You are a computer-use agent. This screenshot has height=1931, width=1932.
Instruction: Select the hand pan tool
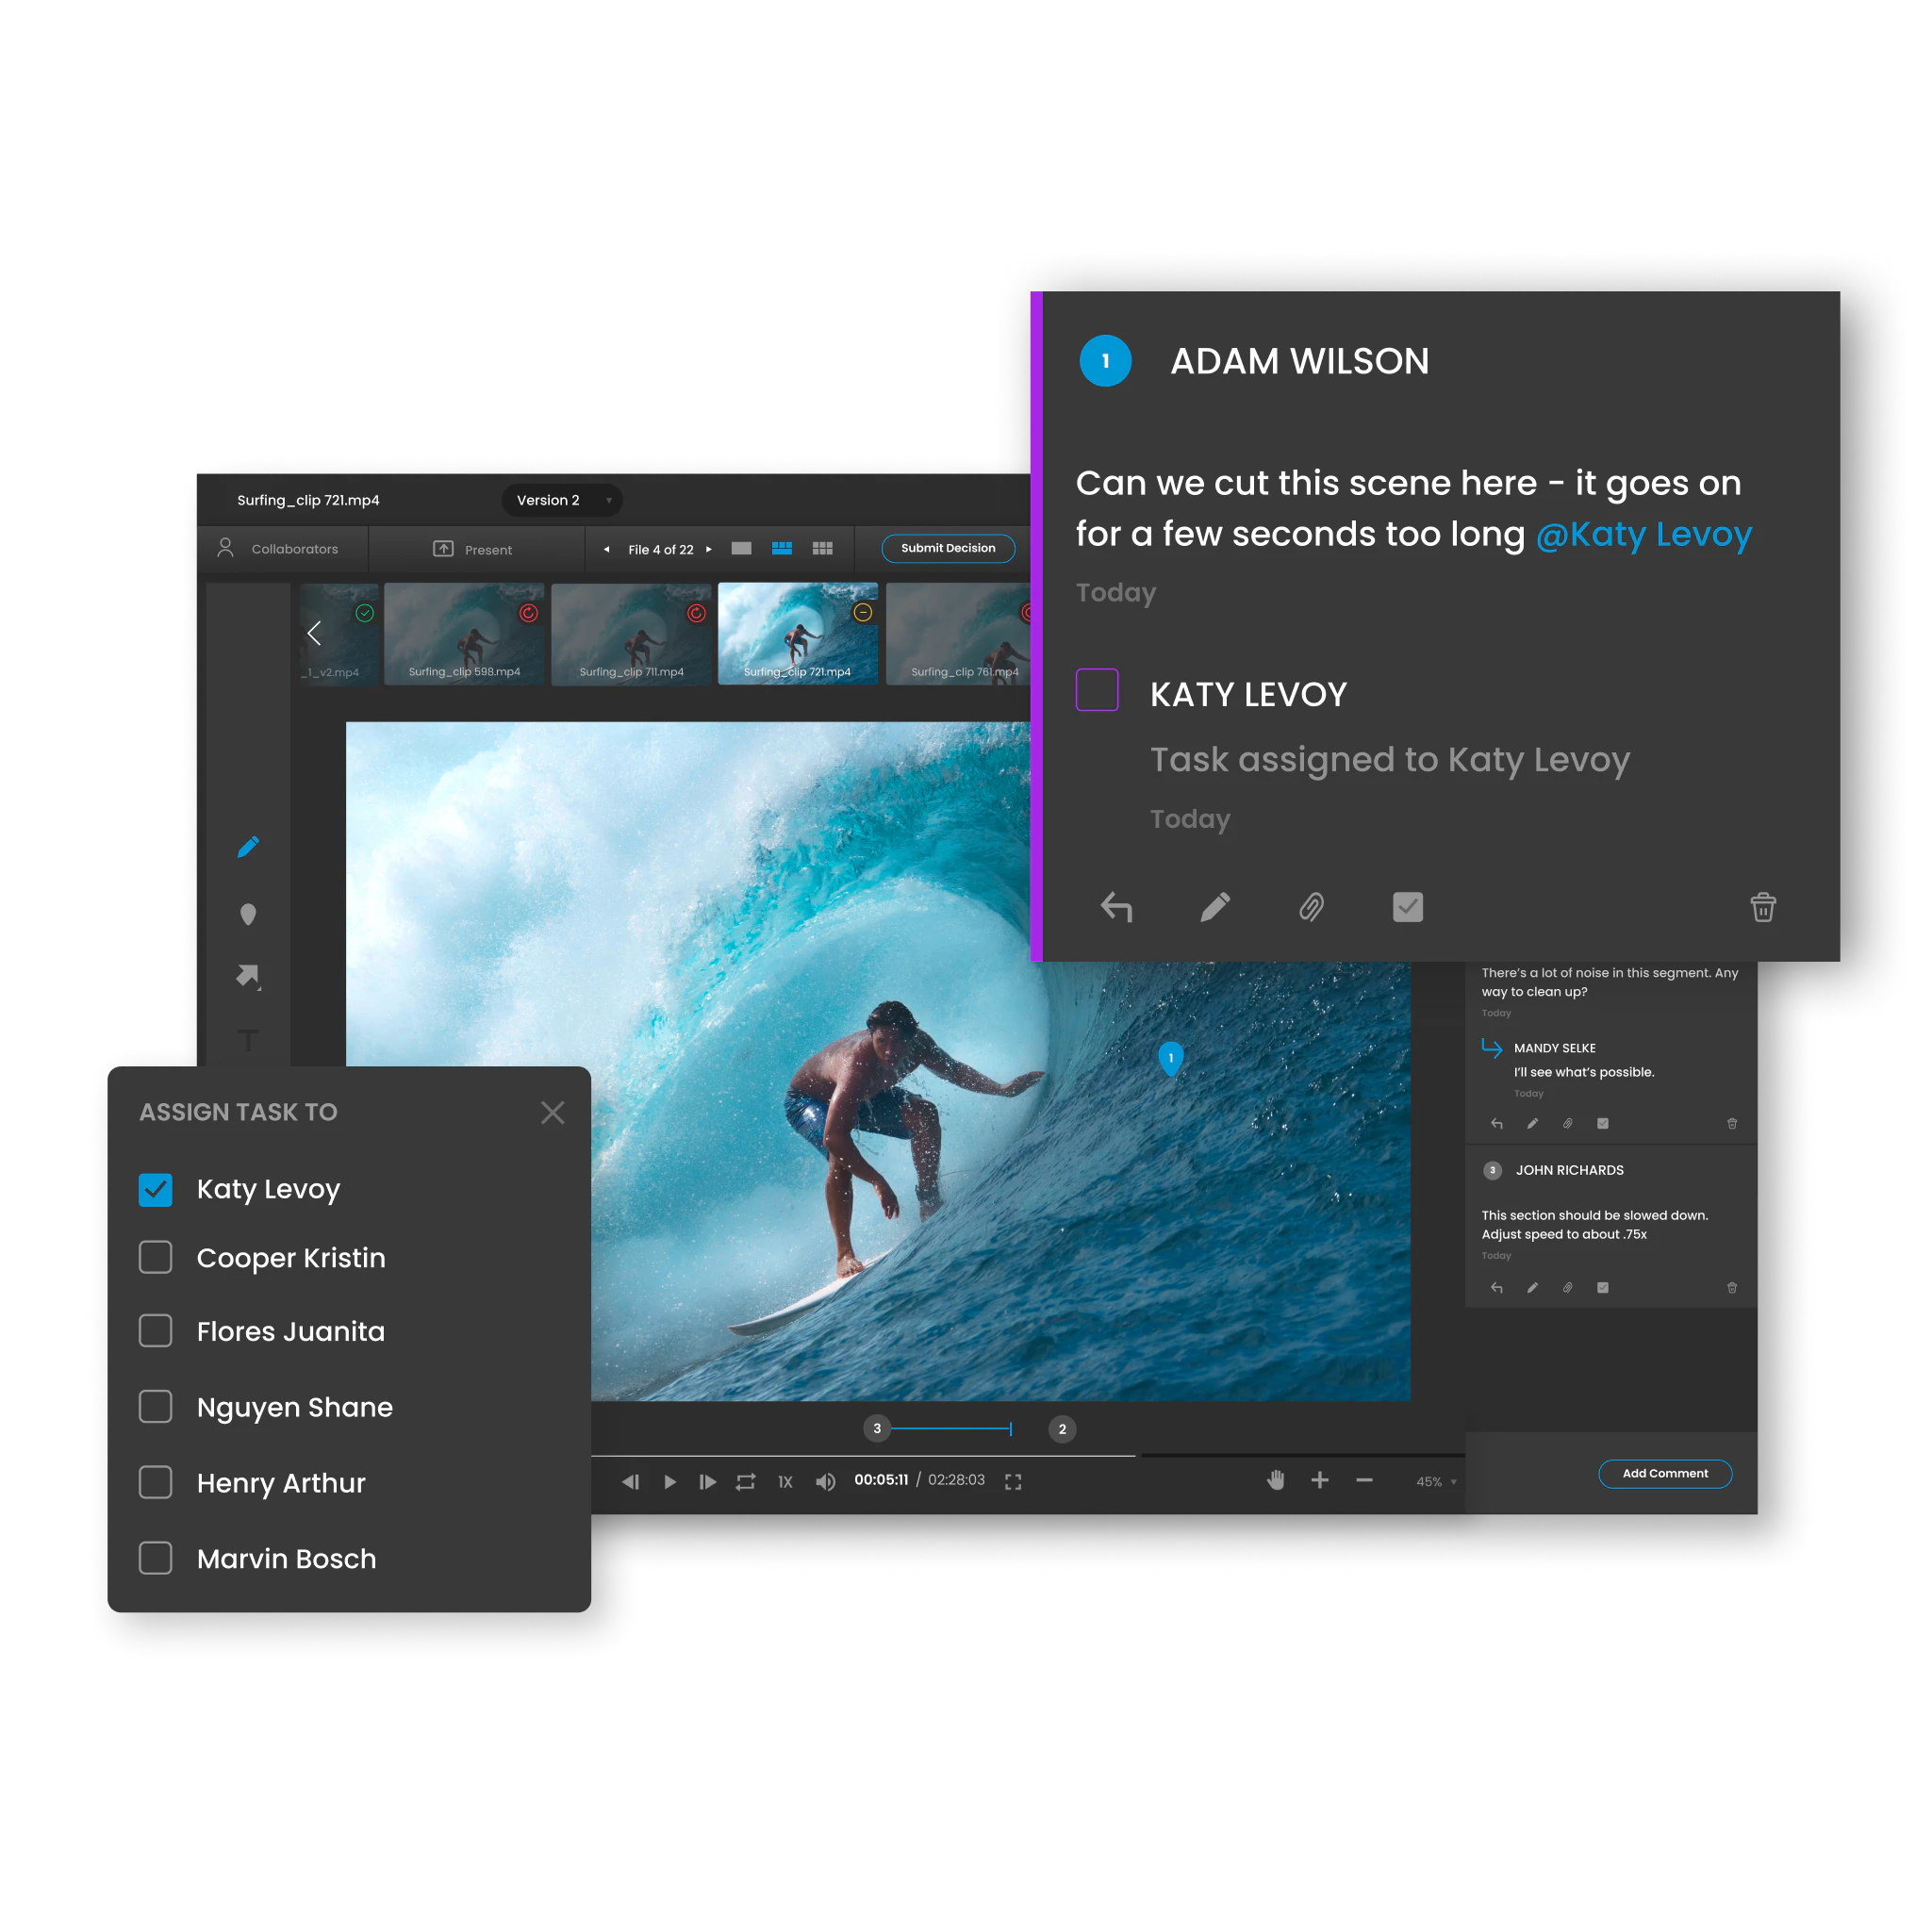[1277, 1481]
